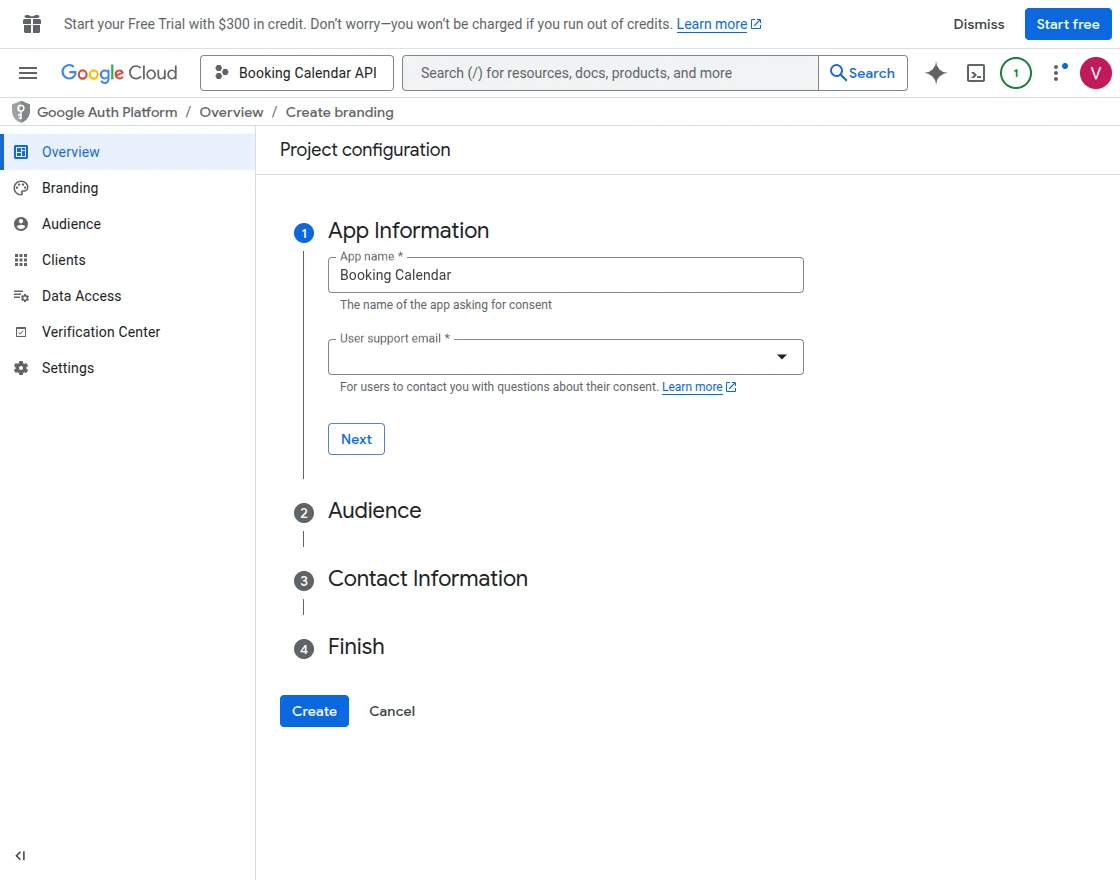1120x880 pixels.
Task: Open the notifications badge showing 1
Action: click(x=1016, y=73)
